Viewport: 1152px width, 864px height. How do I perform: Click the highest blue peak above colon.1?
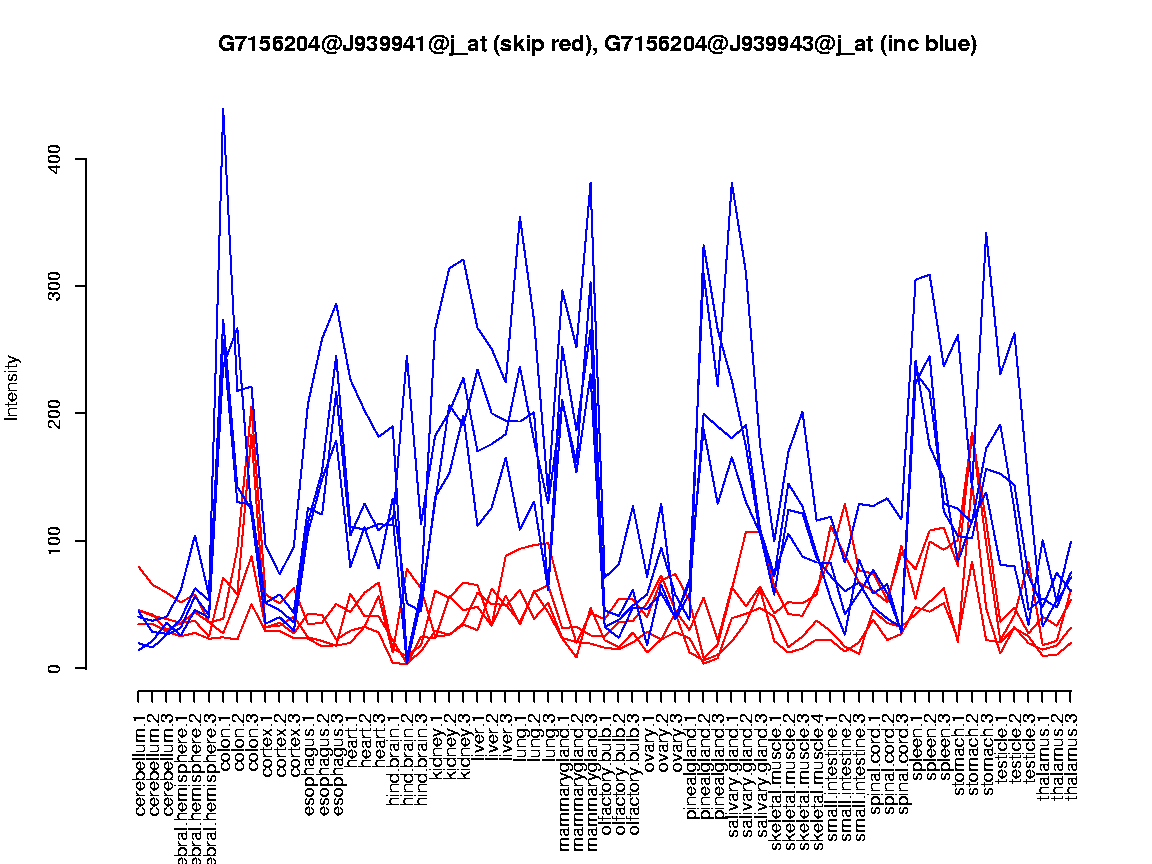(x=223, y=109)
